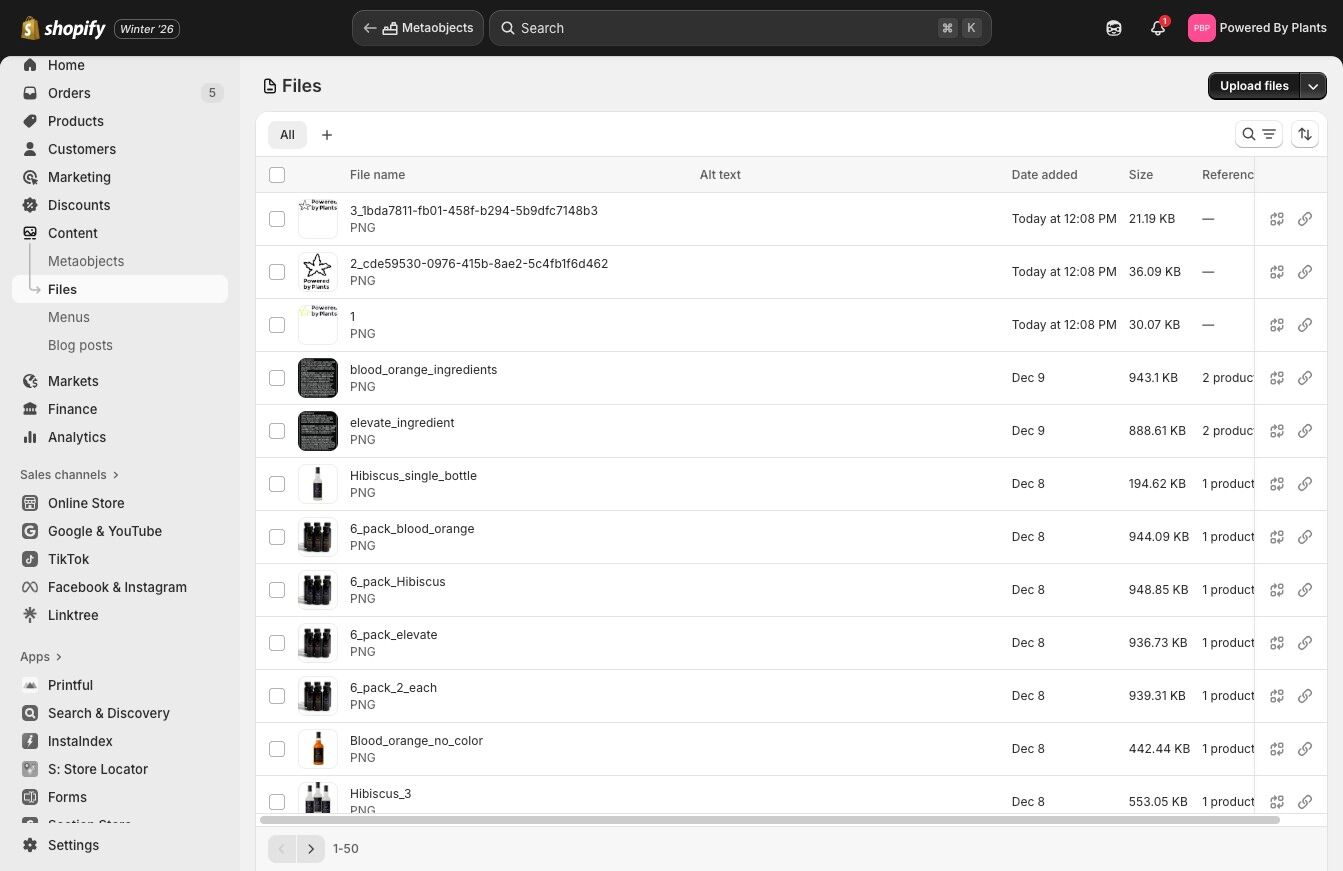Image resolution: width=1343 pixels, height=871 pixels.
Task: Select the 2_cde59530 file checkbox
Action: click(277, 272)
